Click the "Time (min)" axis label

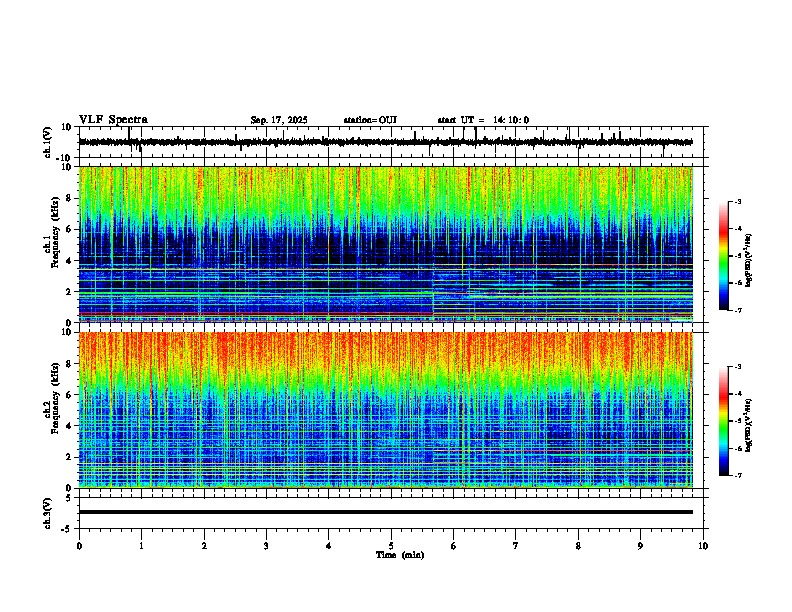click(400, 555)
